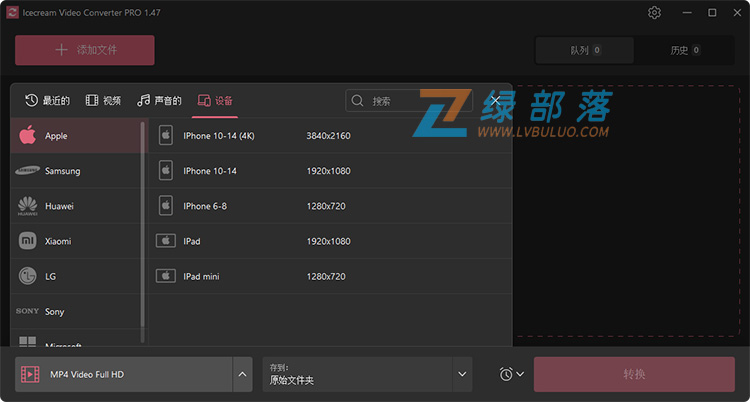
Task: Open the MP4 Video Full HD format selector
Action: point(124,374)
